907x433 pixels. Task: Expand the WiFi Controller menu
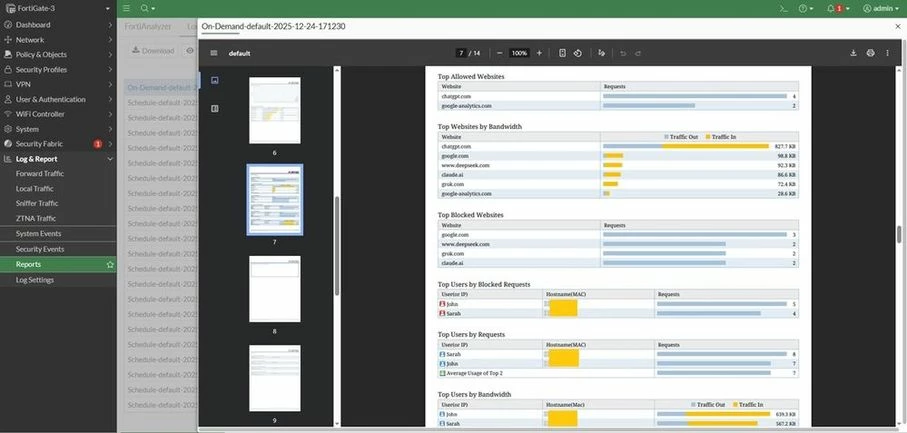point(58,114)
